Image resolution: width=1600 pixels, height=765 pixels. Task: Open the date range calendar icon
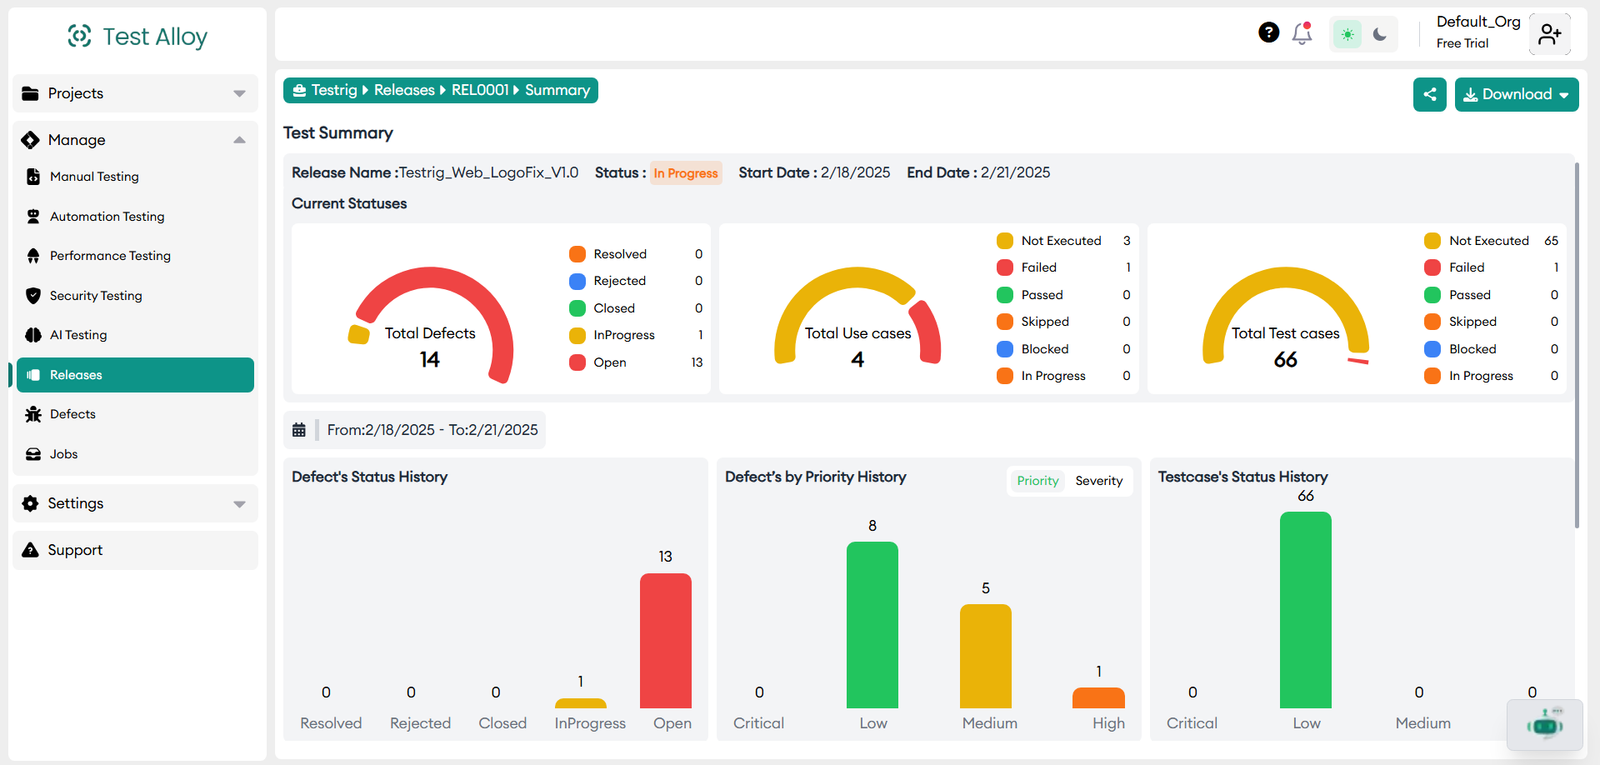299,430
